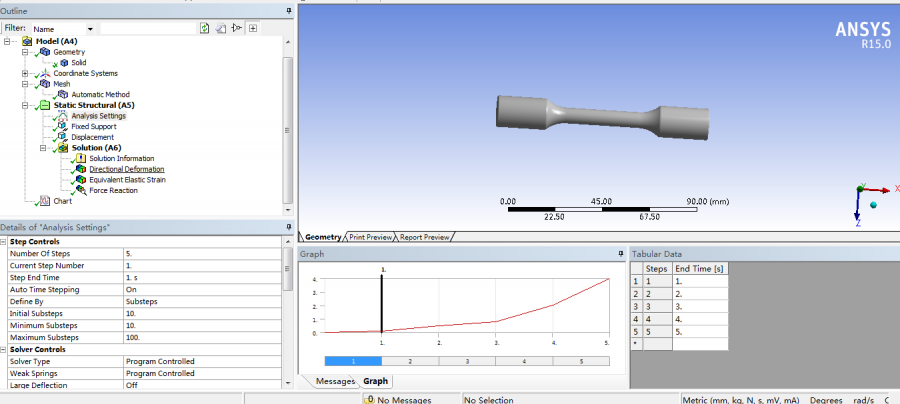Screen dimensions: 900x404
Task: Switch to the Messages tab
Action: (x=335, y=381)
